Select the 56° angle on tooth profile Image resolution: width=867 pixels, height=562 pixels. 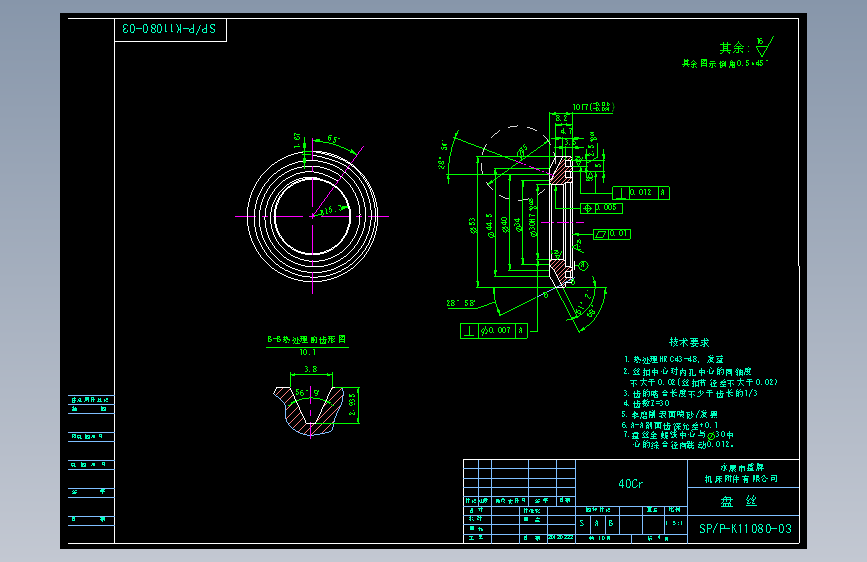pyautogui.click(x=307, y=393)
